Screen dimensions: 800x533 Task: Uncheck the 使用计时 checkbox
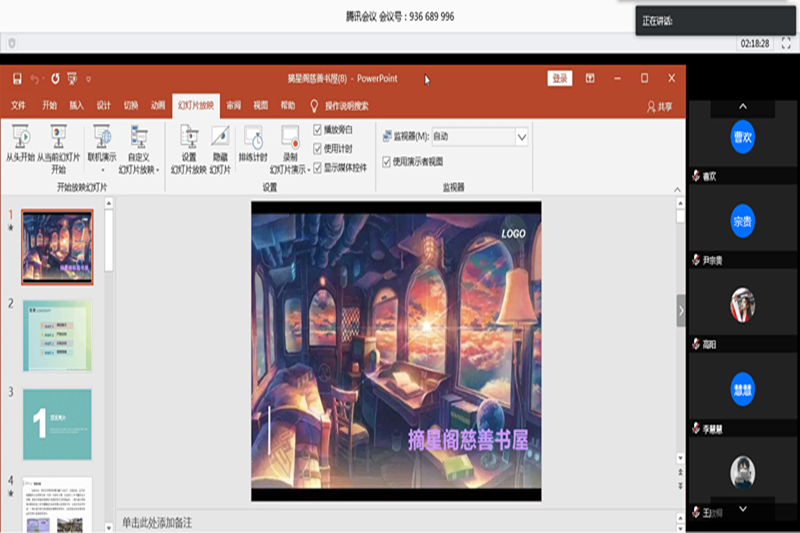pyautogui.click(x=318, y=148)
